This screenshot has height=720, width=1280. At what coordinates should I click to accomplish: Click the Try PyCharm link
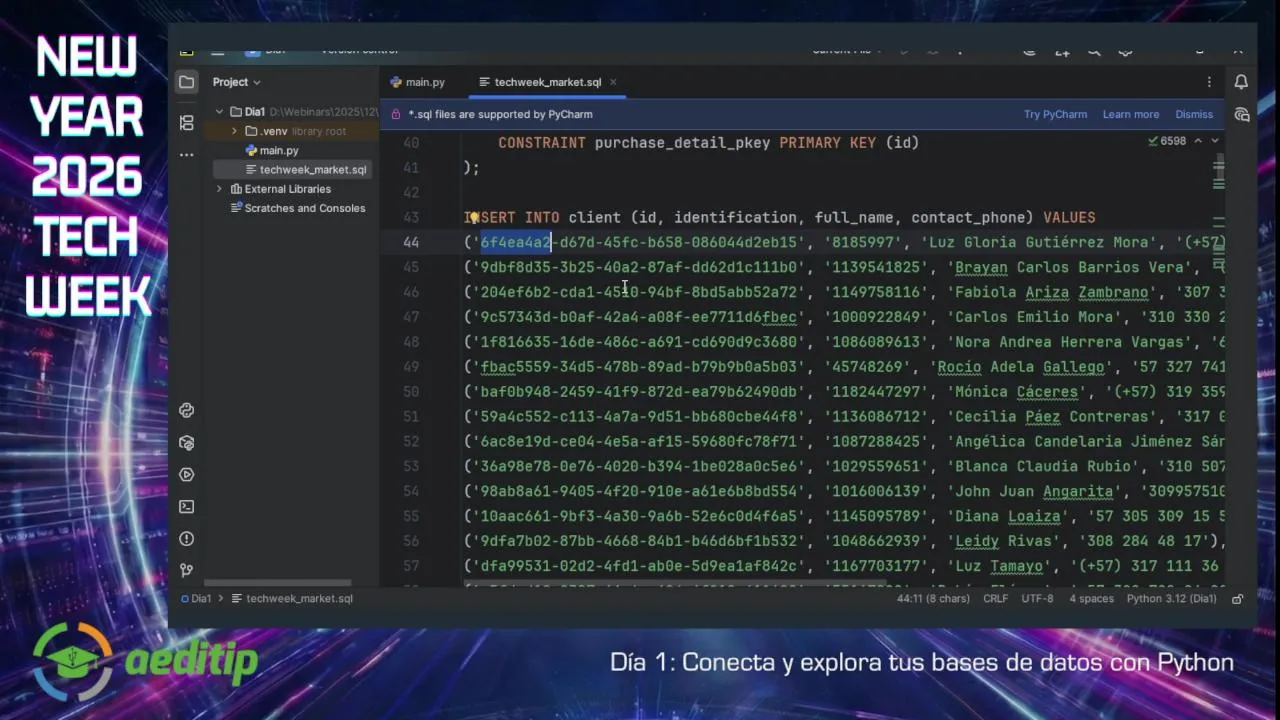(x=1055, y=114)
